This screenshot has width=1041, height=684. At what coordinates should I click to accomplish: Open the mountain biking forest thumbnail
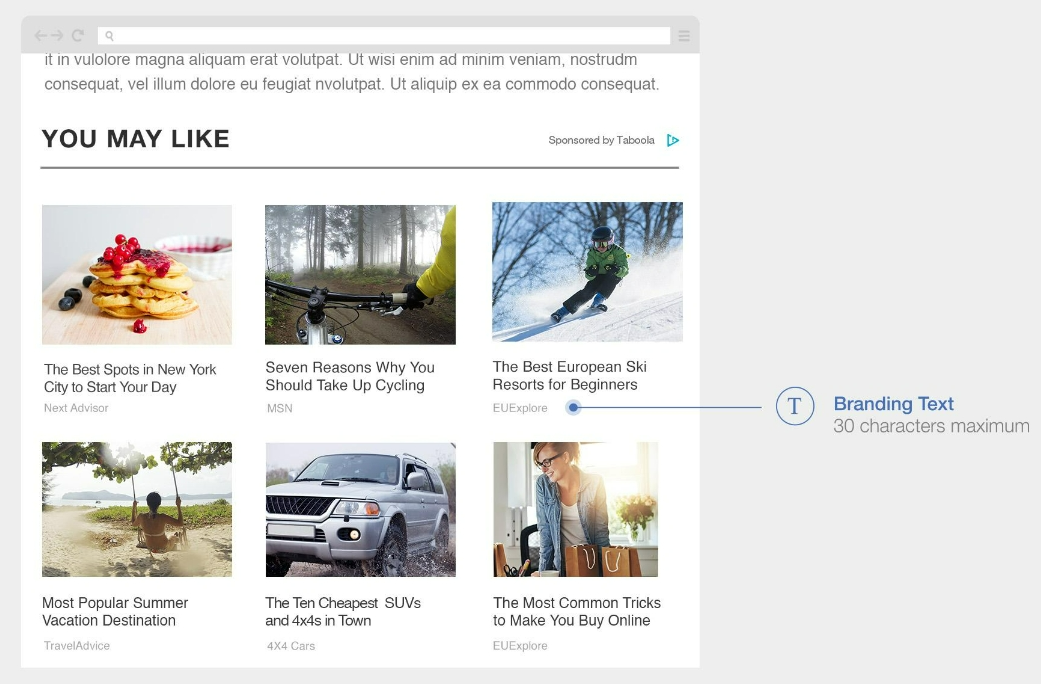point(360,275)
